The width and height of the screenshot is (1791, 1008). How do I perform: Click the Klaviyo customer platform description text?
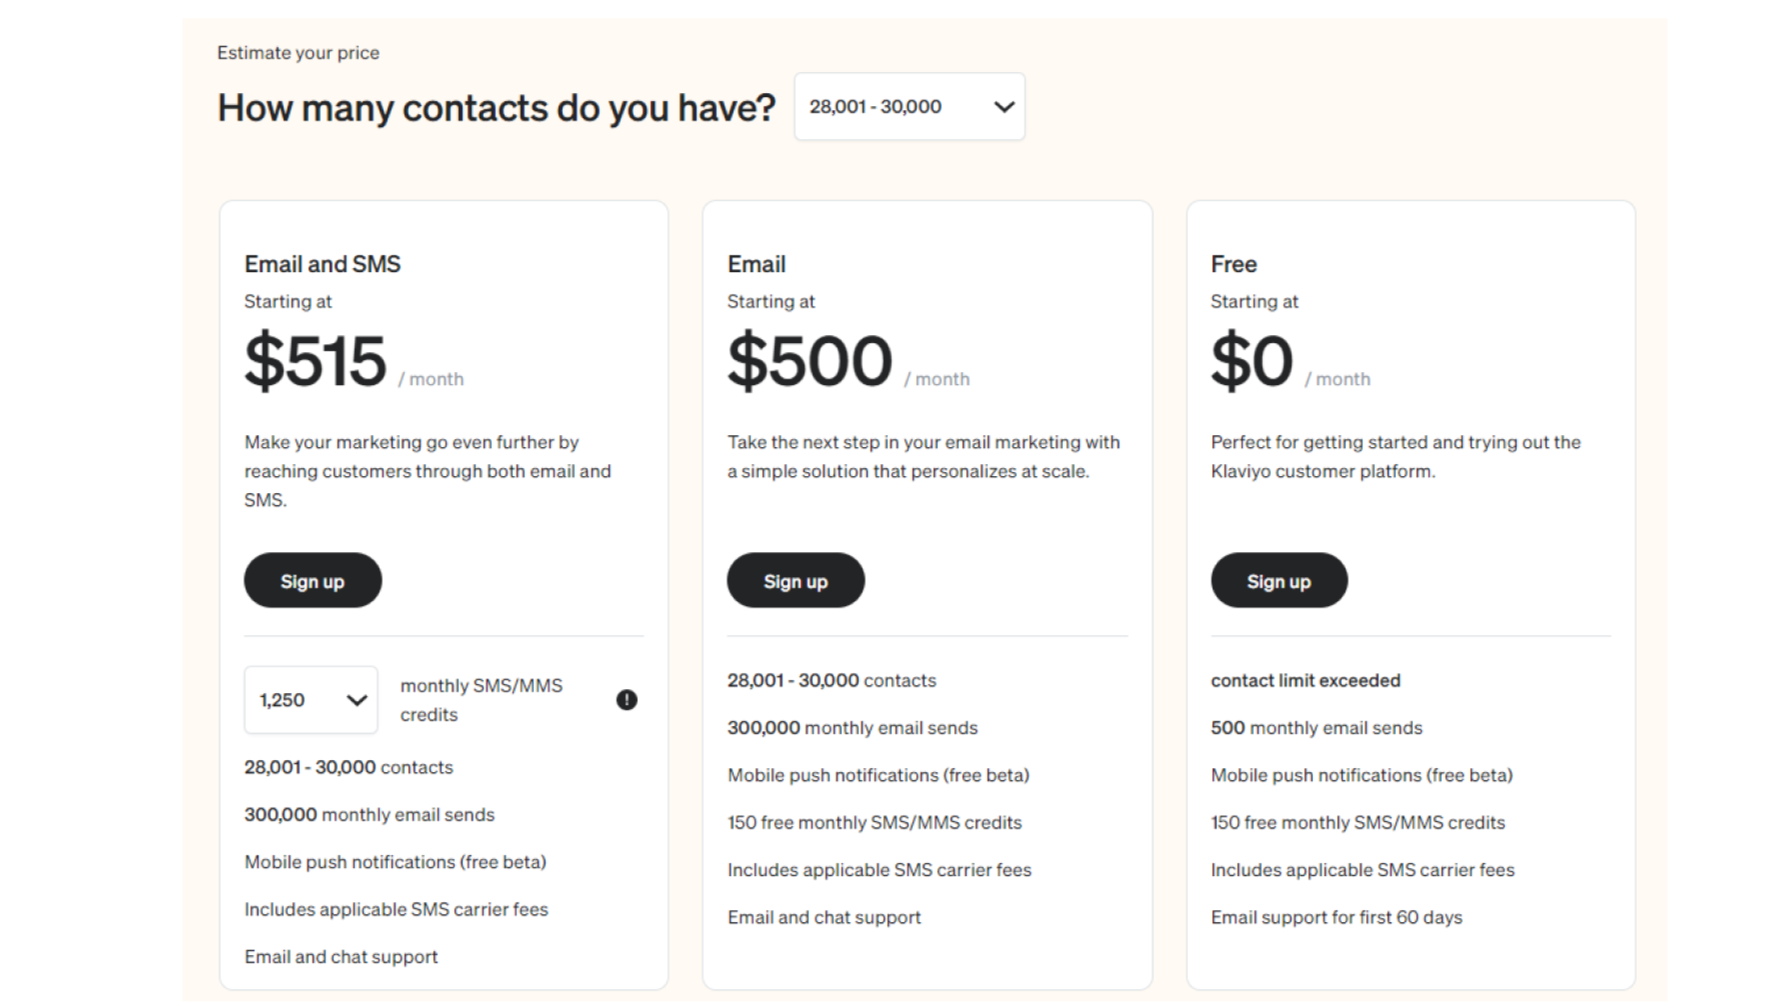click(x=1395, y=457)
